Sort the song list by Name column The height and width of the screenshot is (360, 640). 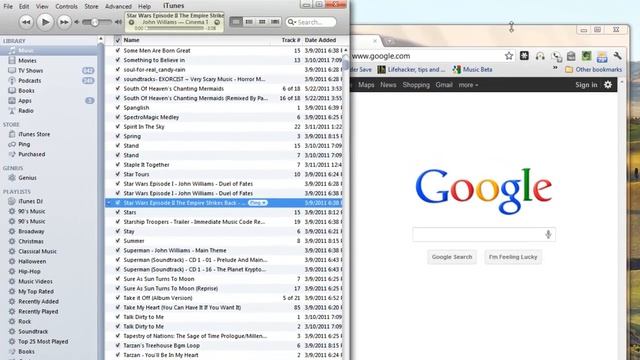pos(131,40)
